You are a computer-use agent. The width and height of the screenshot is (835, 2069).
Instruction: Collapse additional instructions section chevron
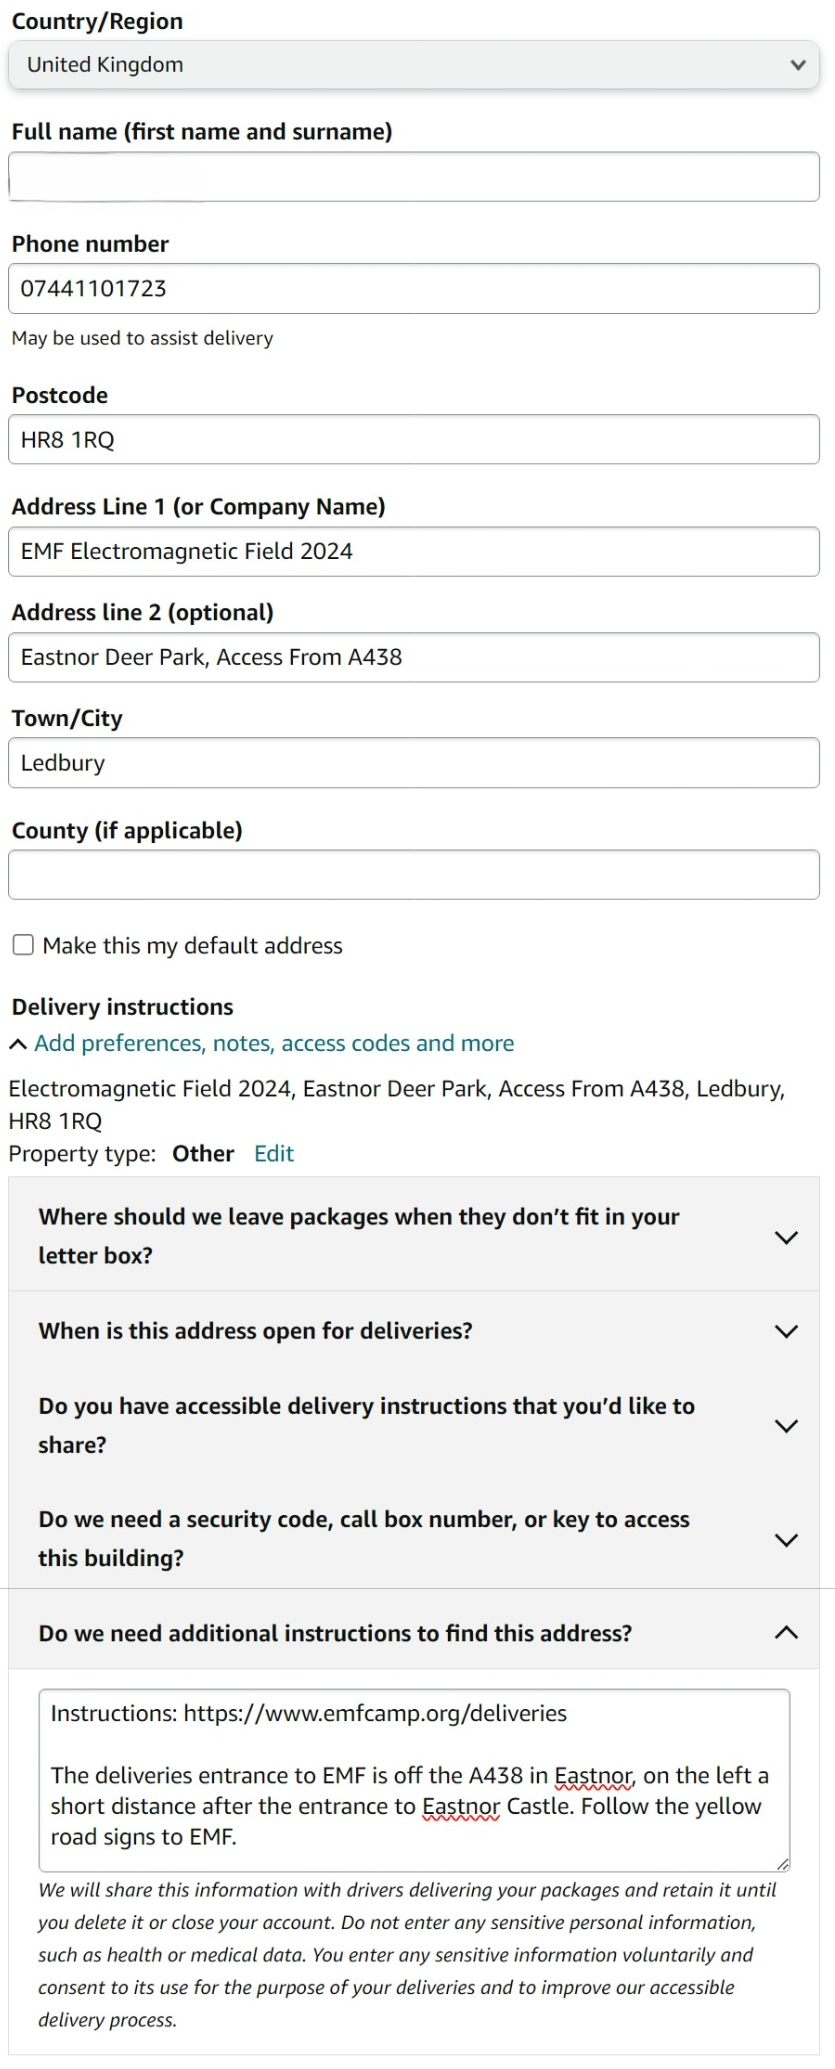pos(787,1633)
